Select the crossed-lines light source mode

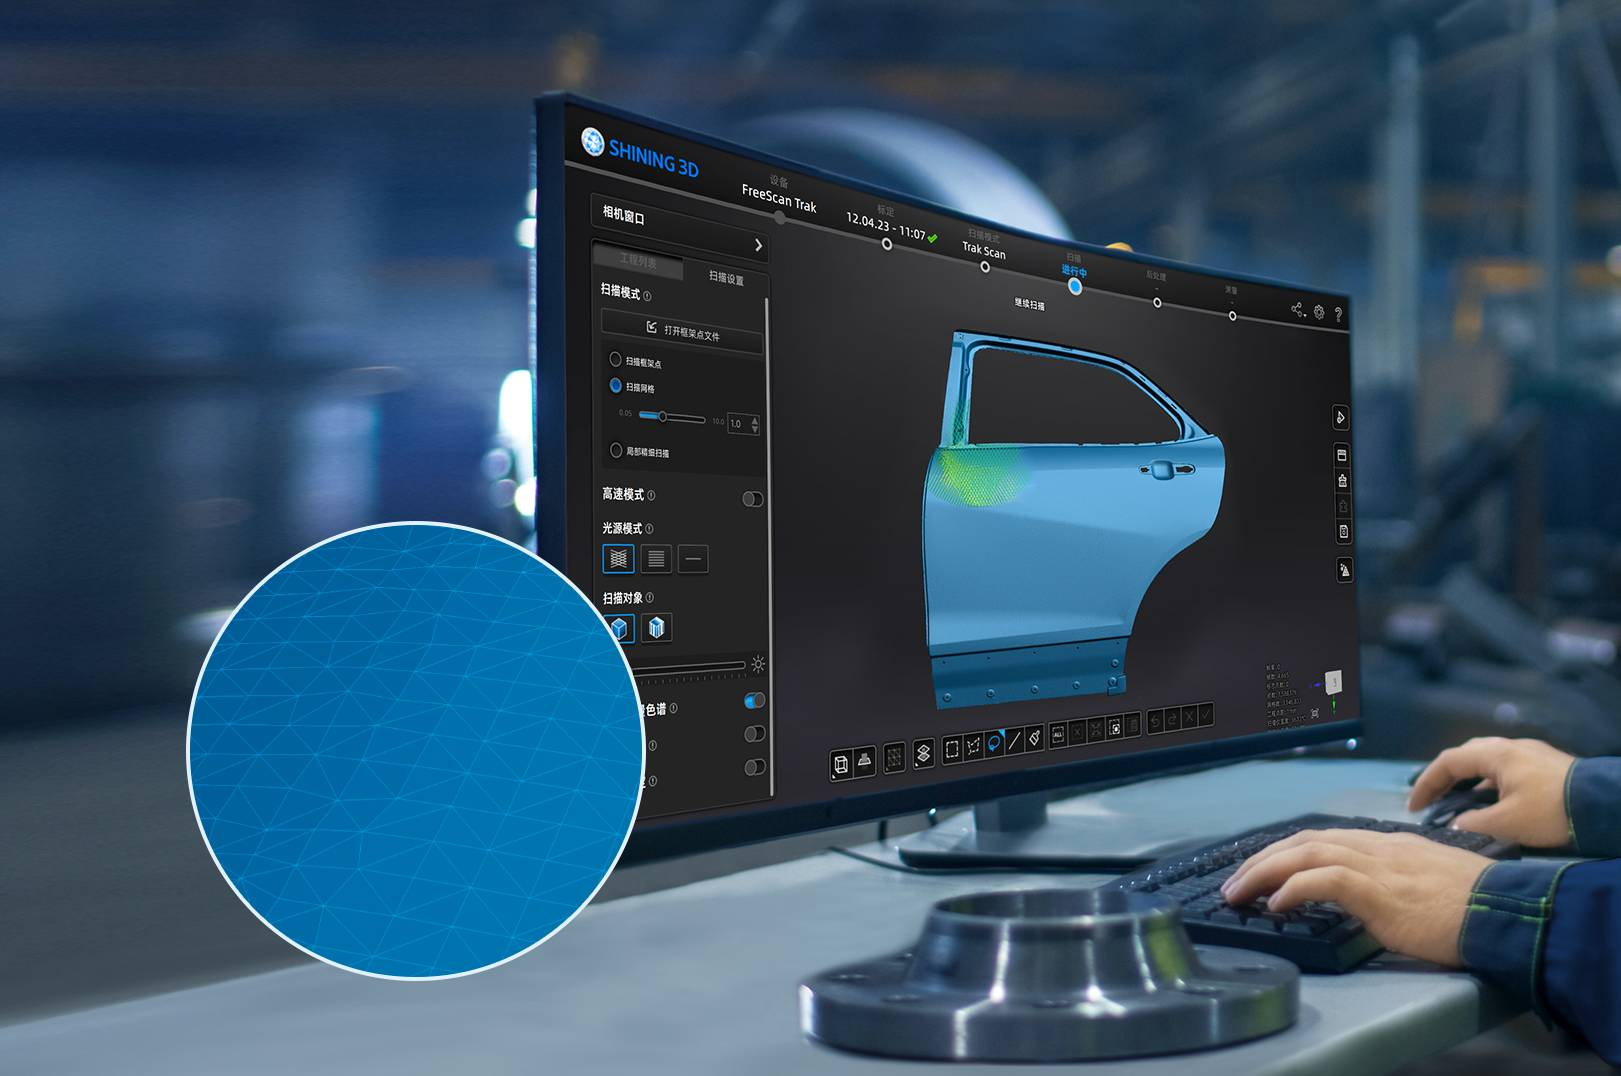tap(619, 558)
